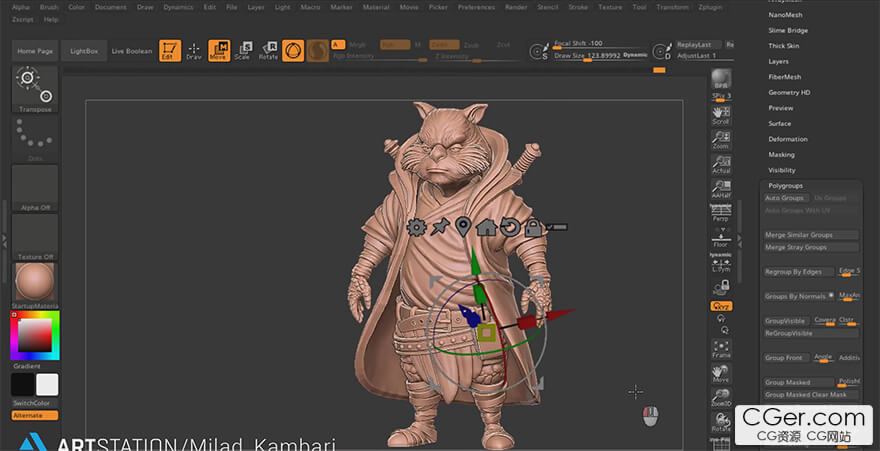Select the Move gizmo icon
The height and width of the screenshot is (451, 880).
[x=219, y=50]
